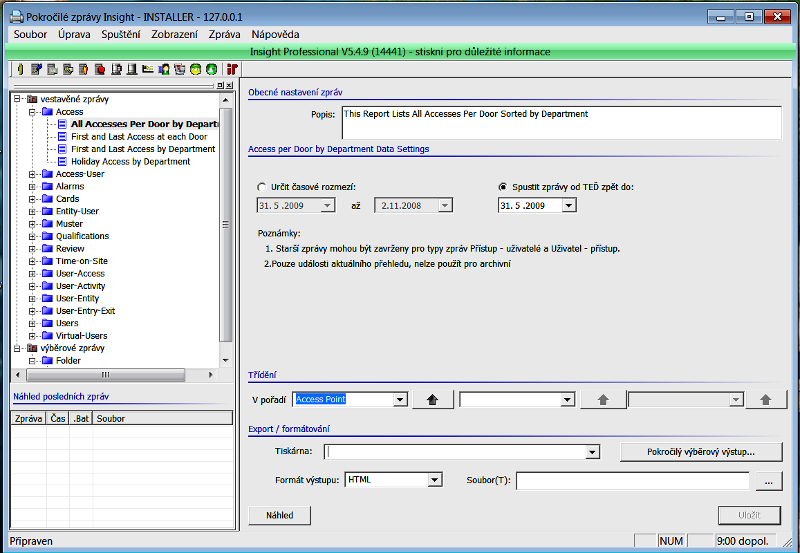Click the up arrow beside Access Point sort

[x=432, y=400]
